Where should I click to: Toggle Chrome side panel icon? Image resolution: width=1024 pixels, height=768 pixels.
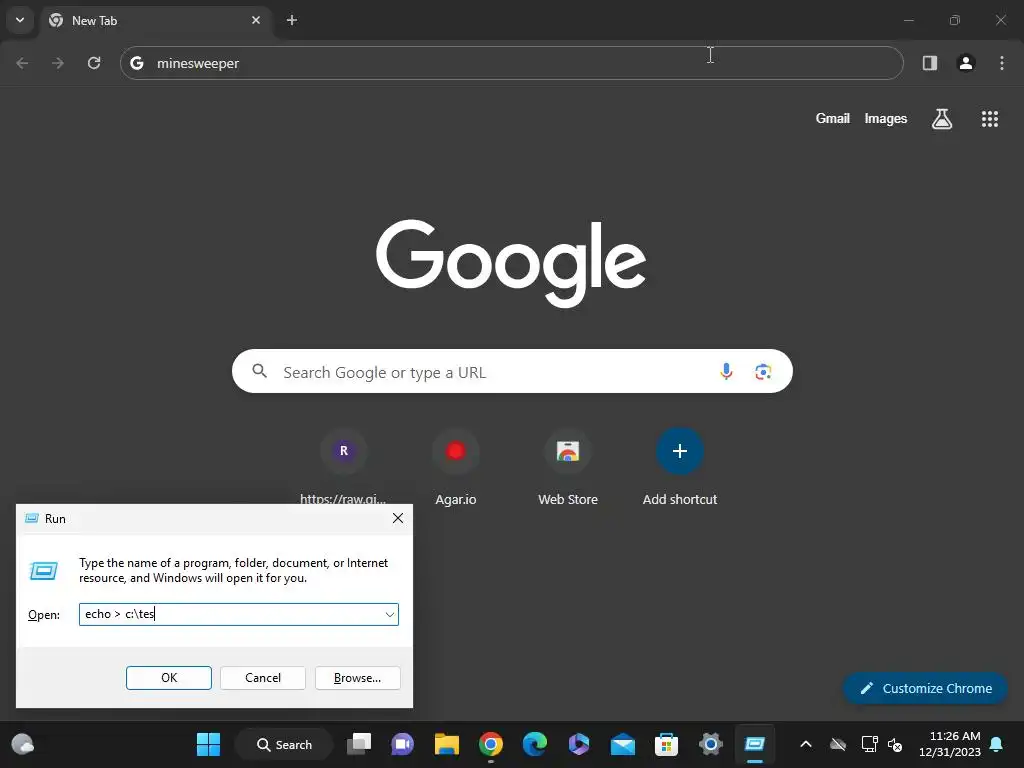[x=929, y=63]
